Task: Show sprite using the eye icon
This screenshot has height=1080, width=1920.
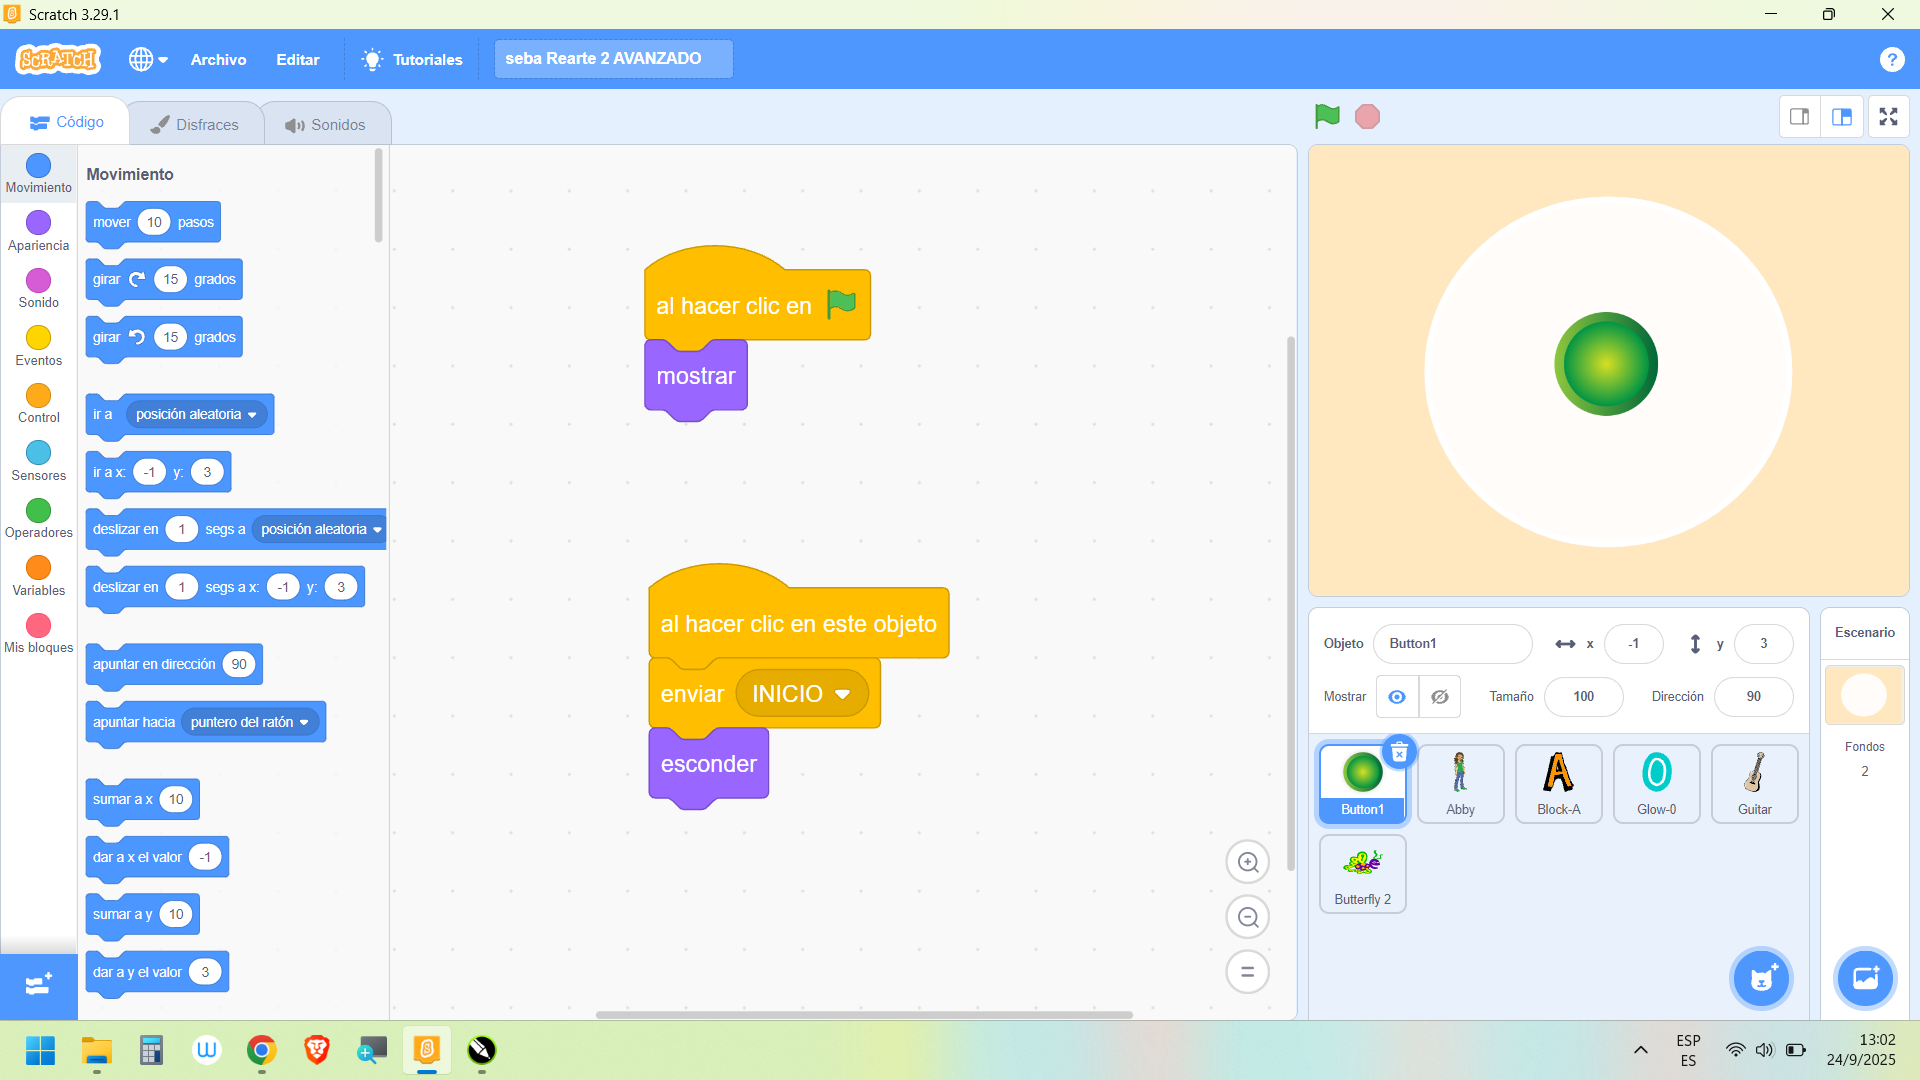Action: point(1397,697)
